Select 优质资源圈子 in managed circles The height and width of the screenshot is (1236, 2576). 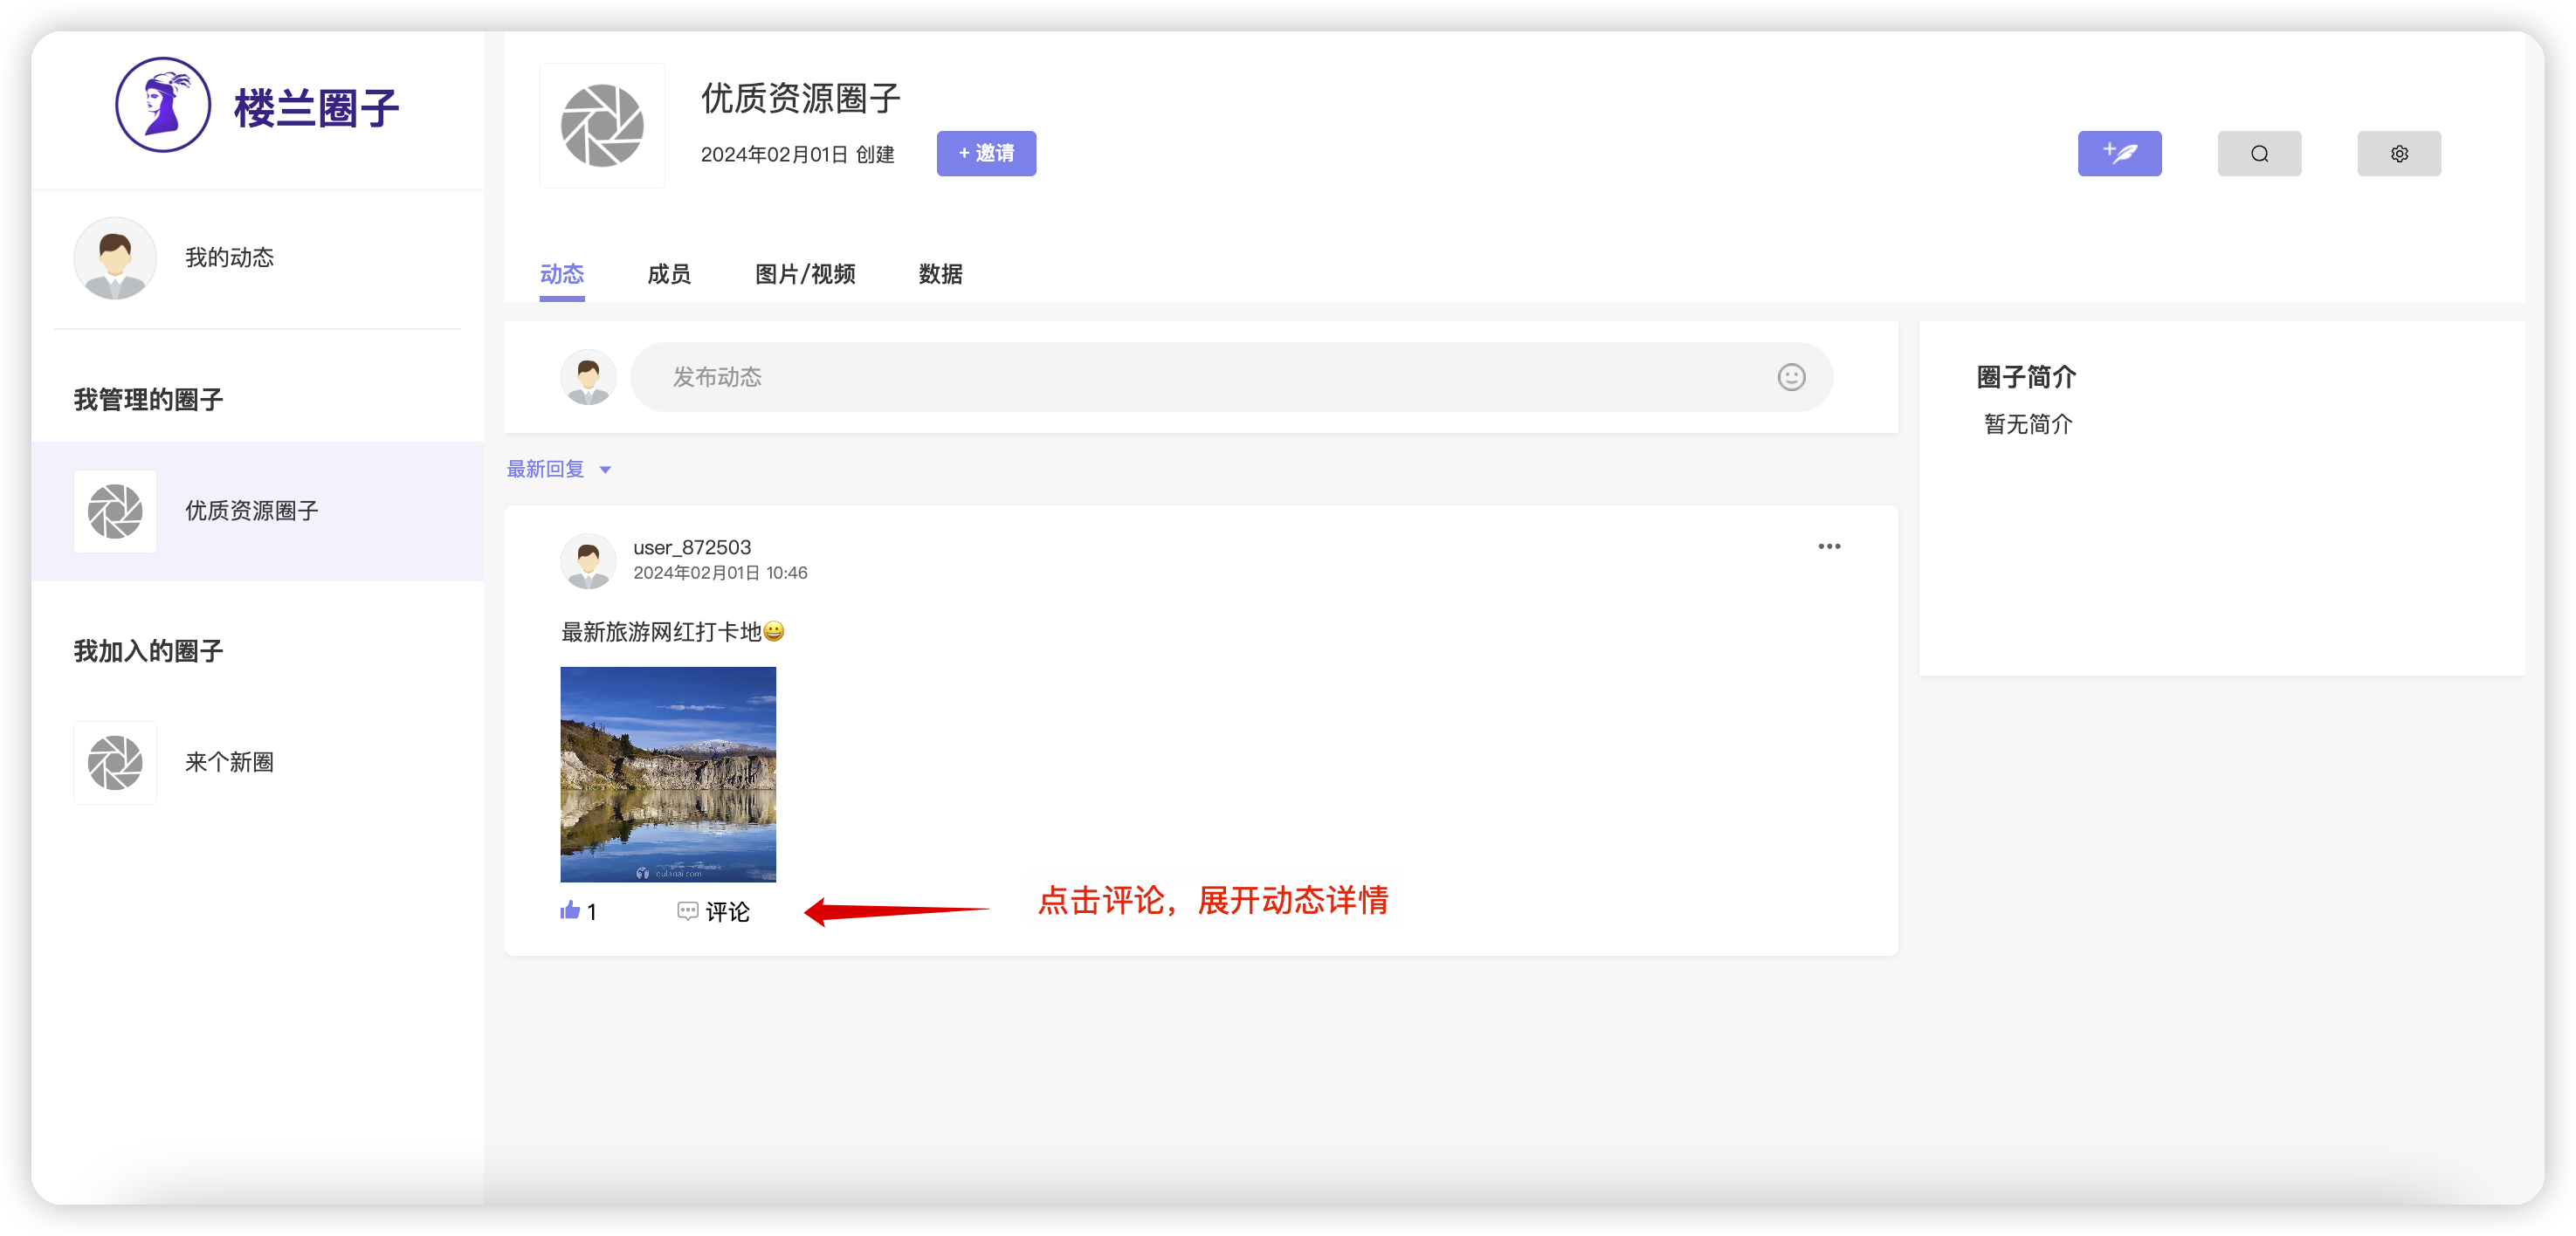click(x=258, y=511)
